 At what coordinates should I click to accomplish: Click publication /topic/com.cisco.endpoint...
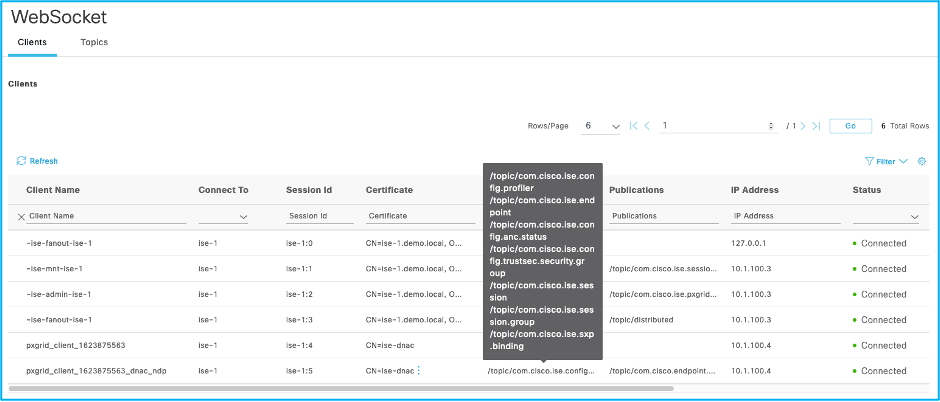click(x=663, y=371)
